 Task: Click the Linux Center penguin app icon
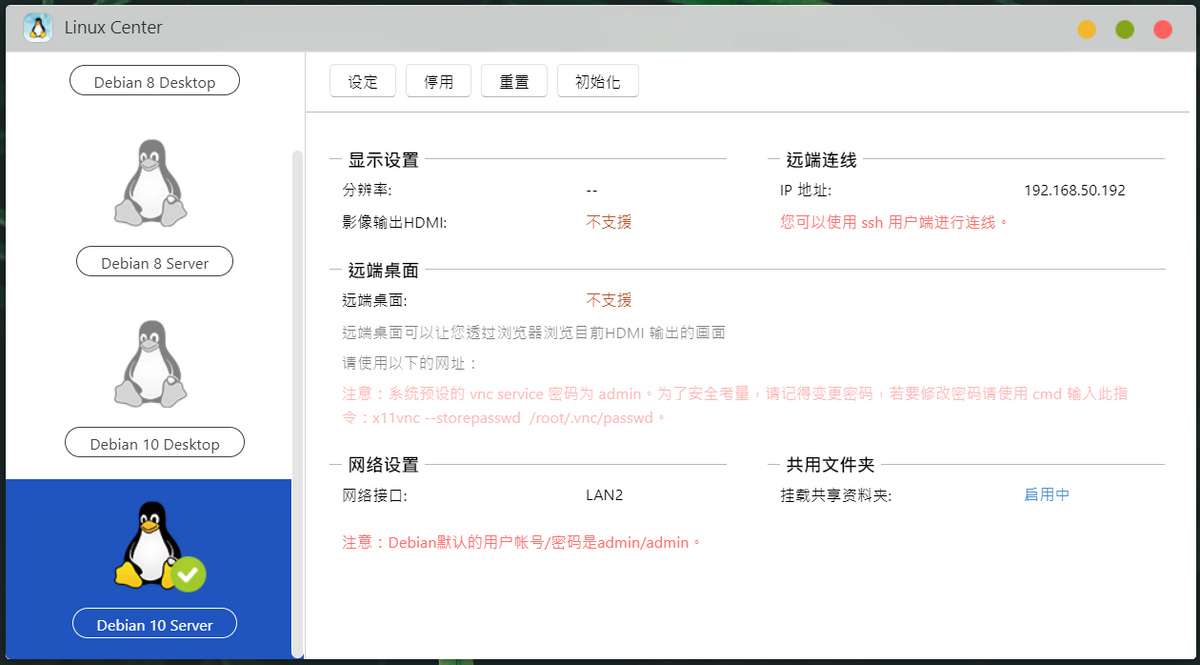tap(38, 27)
